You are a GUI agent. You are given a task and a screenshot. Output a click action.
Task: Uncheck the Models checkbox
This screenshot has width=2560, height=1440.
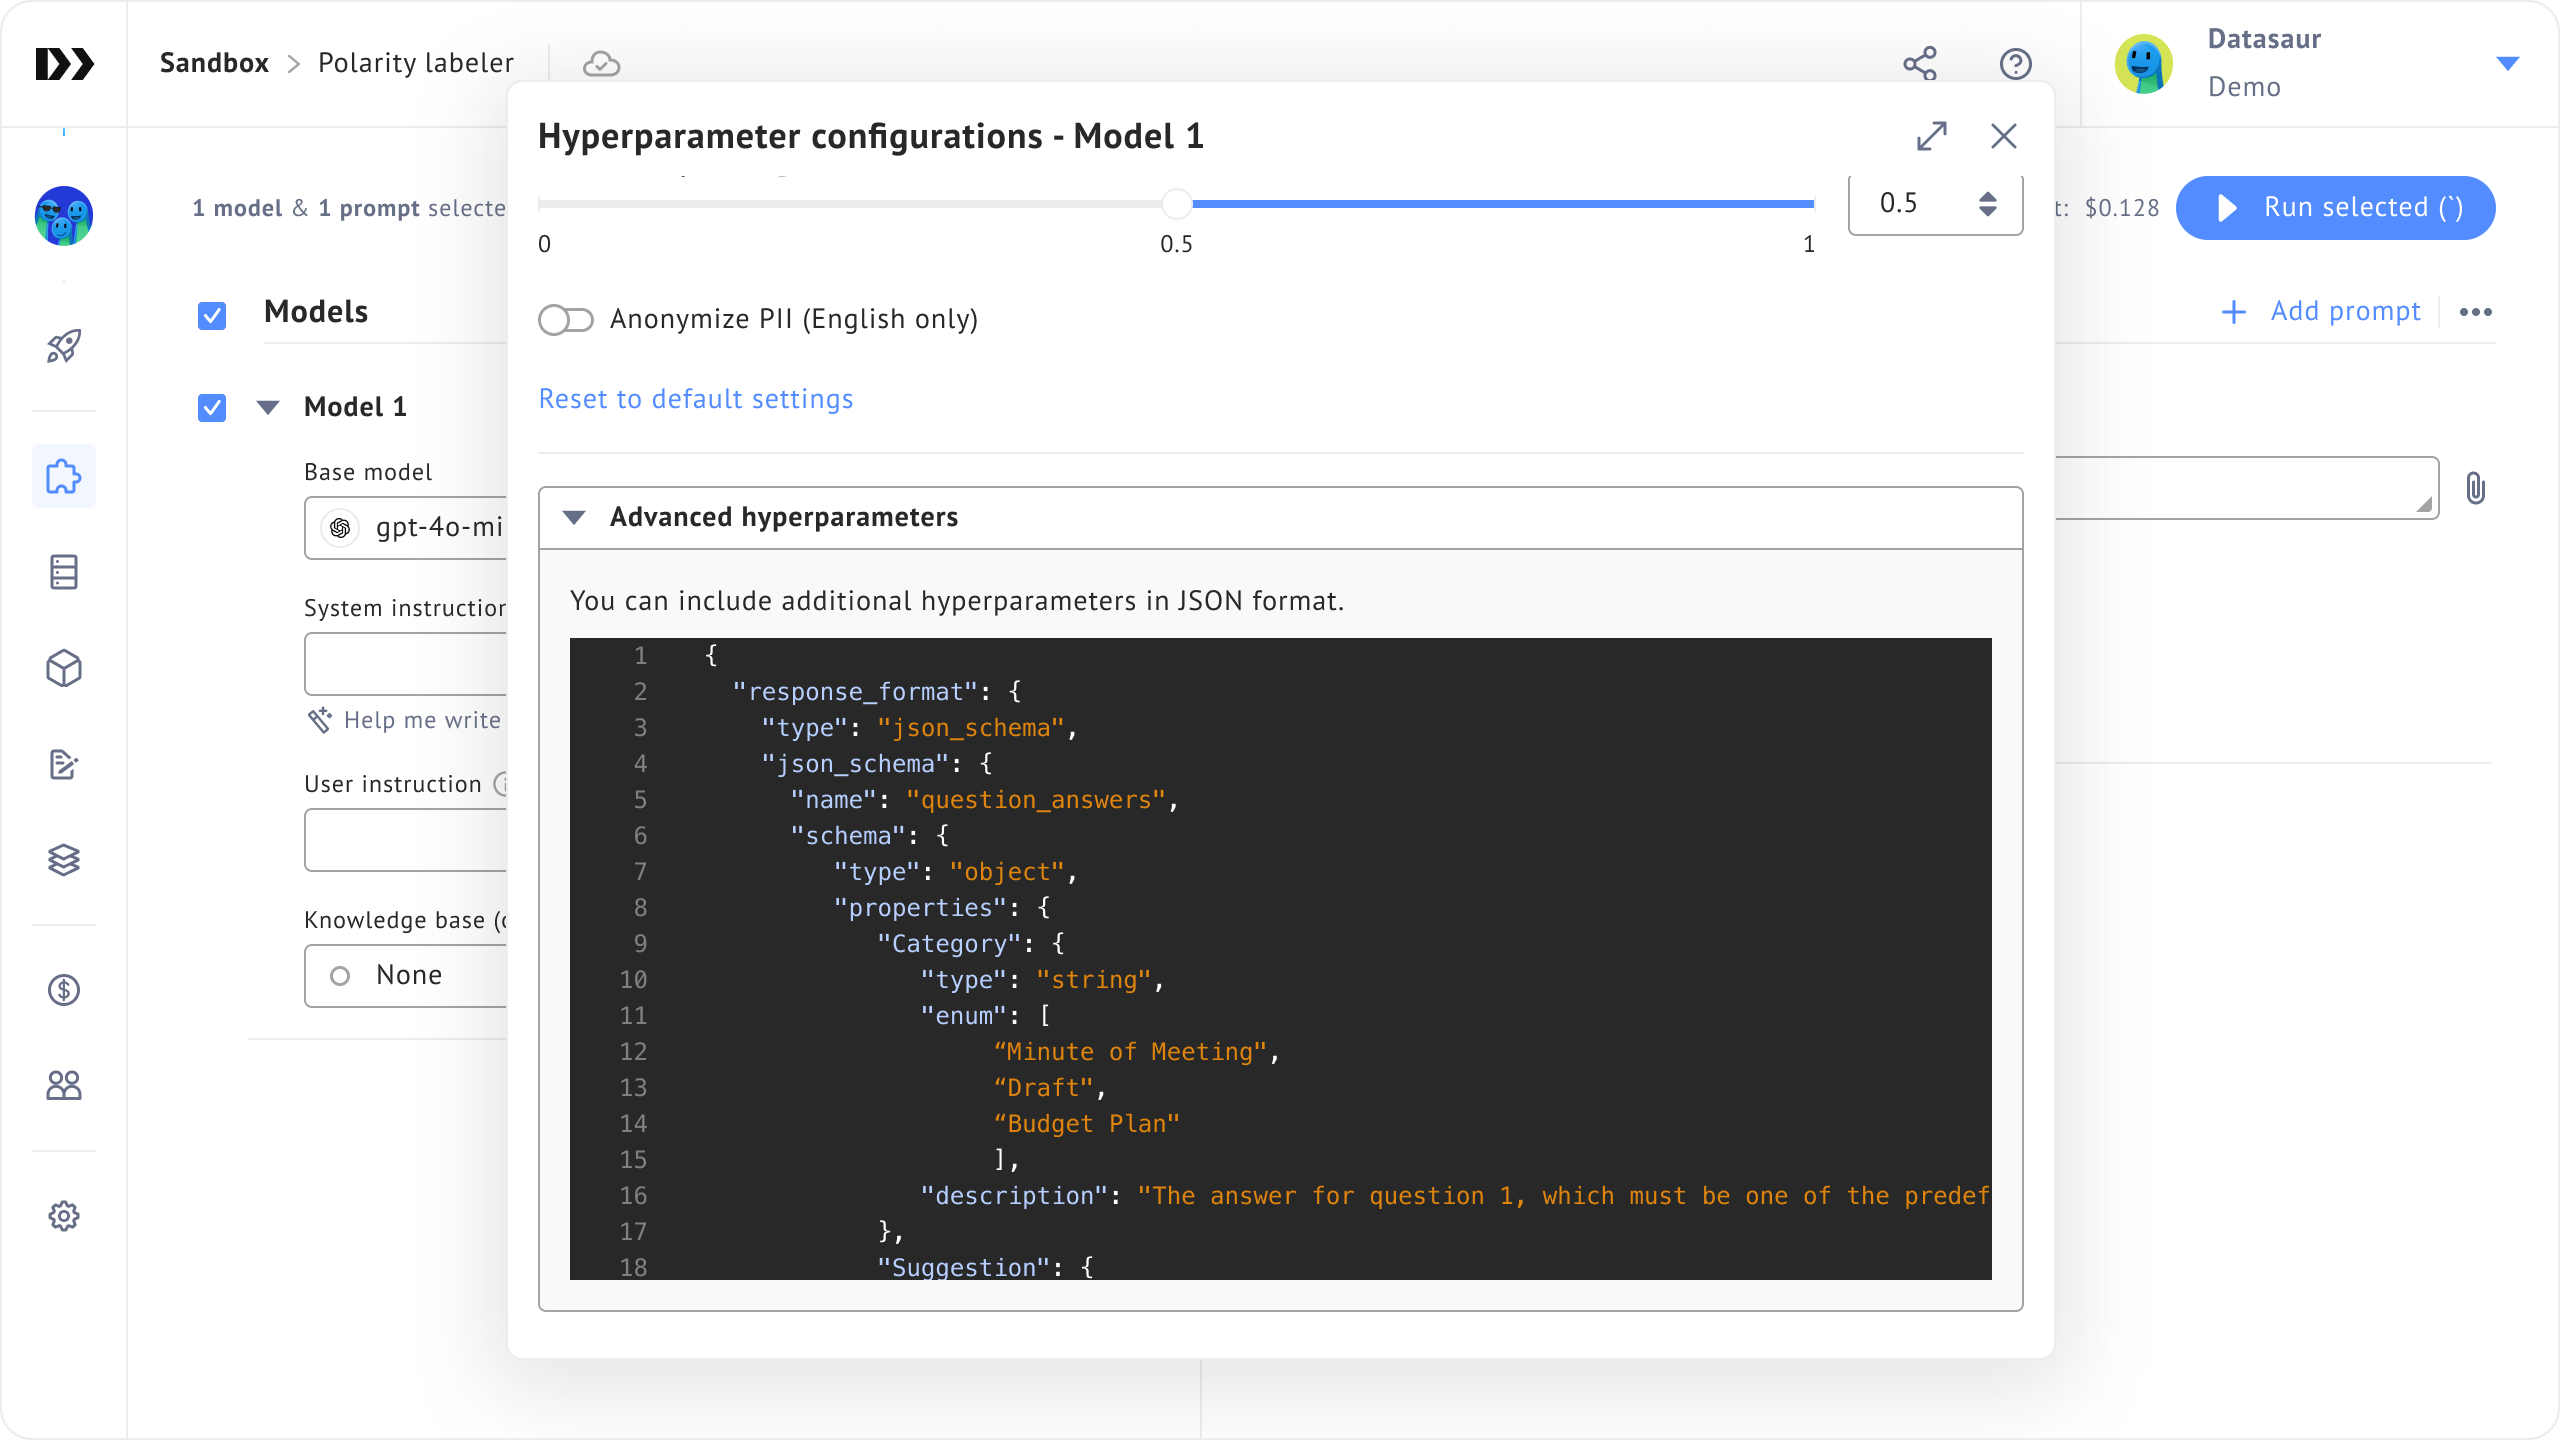click(x=211, y=315)
